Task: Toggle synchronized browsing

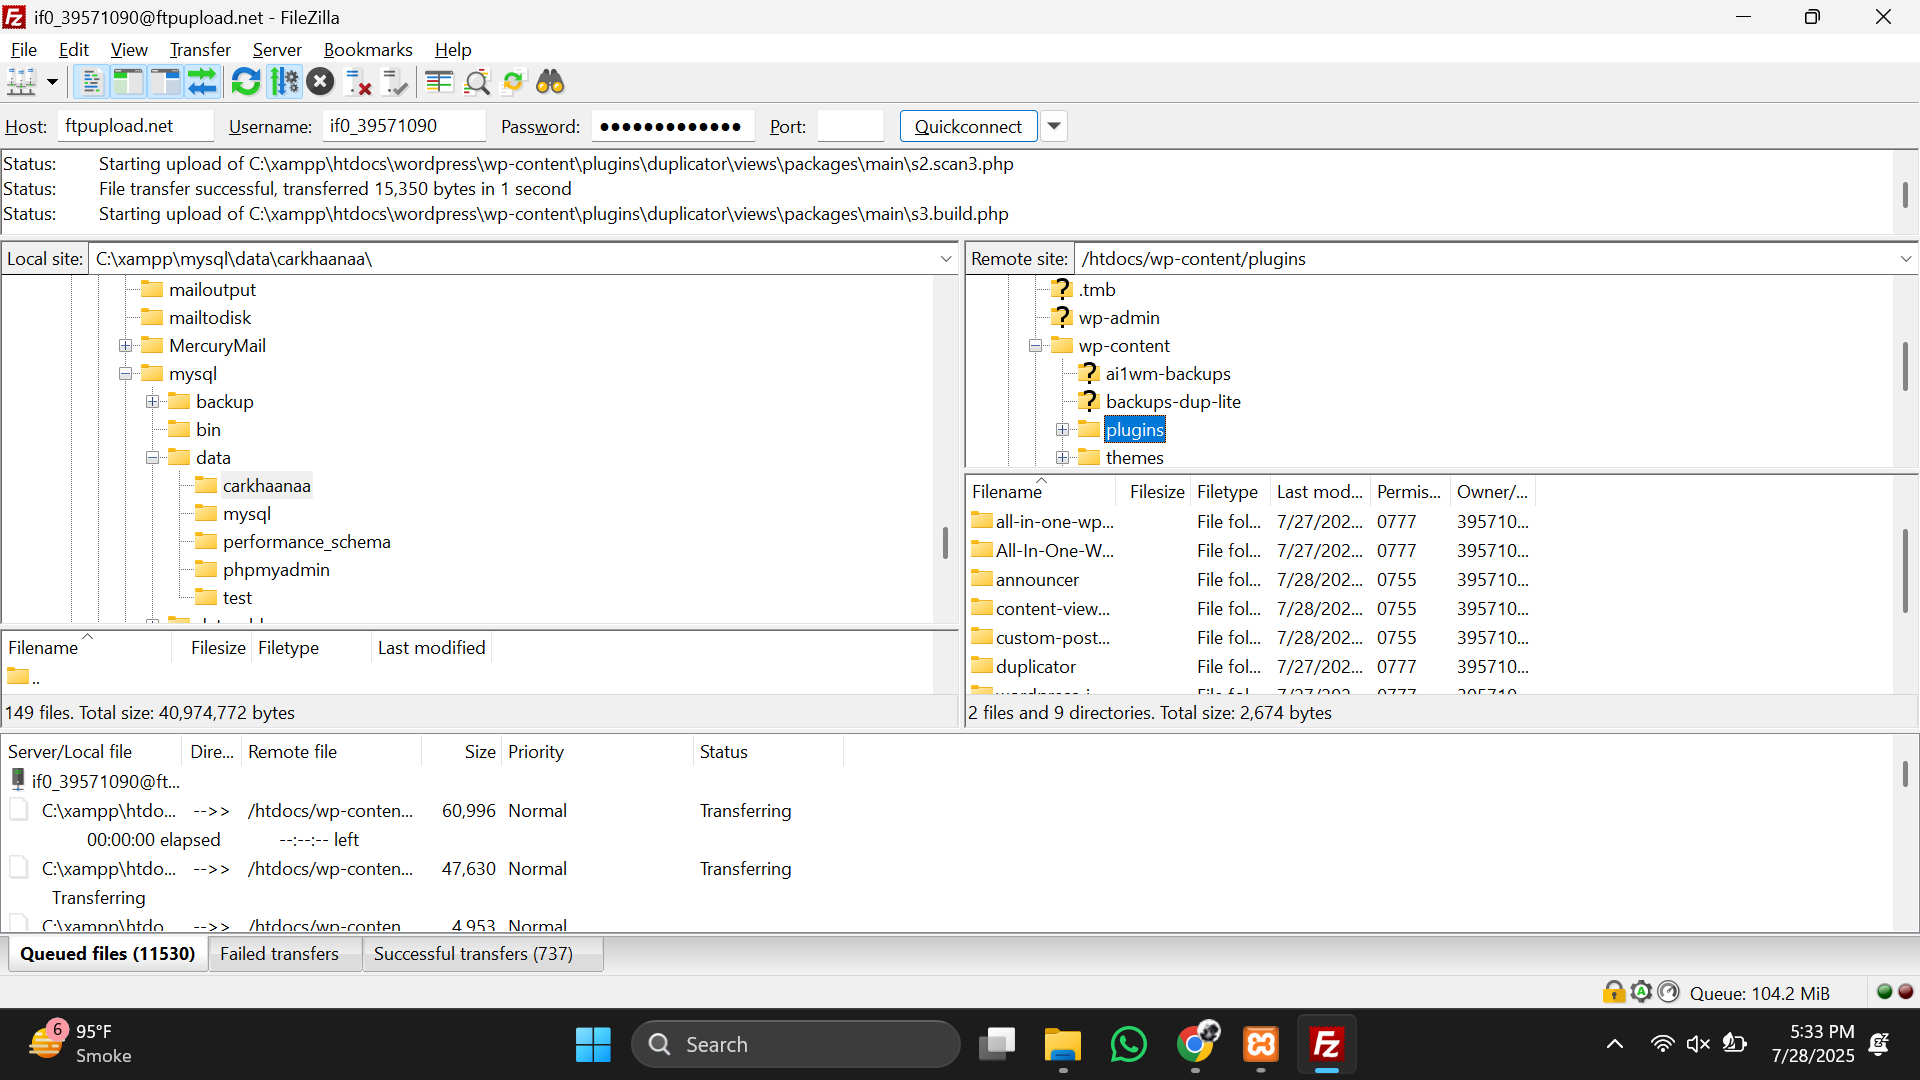Action: [513, 82]
